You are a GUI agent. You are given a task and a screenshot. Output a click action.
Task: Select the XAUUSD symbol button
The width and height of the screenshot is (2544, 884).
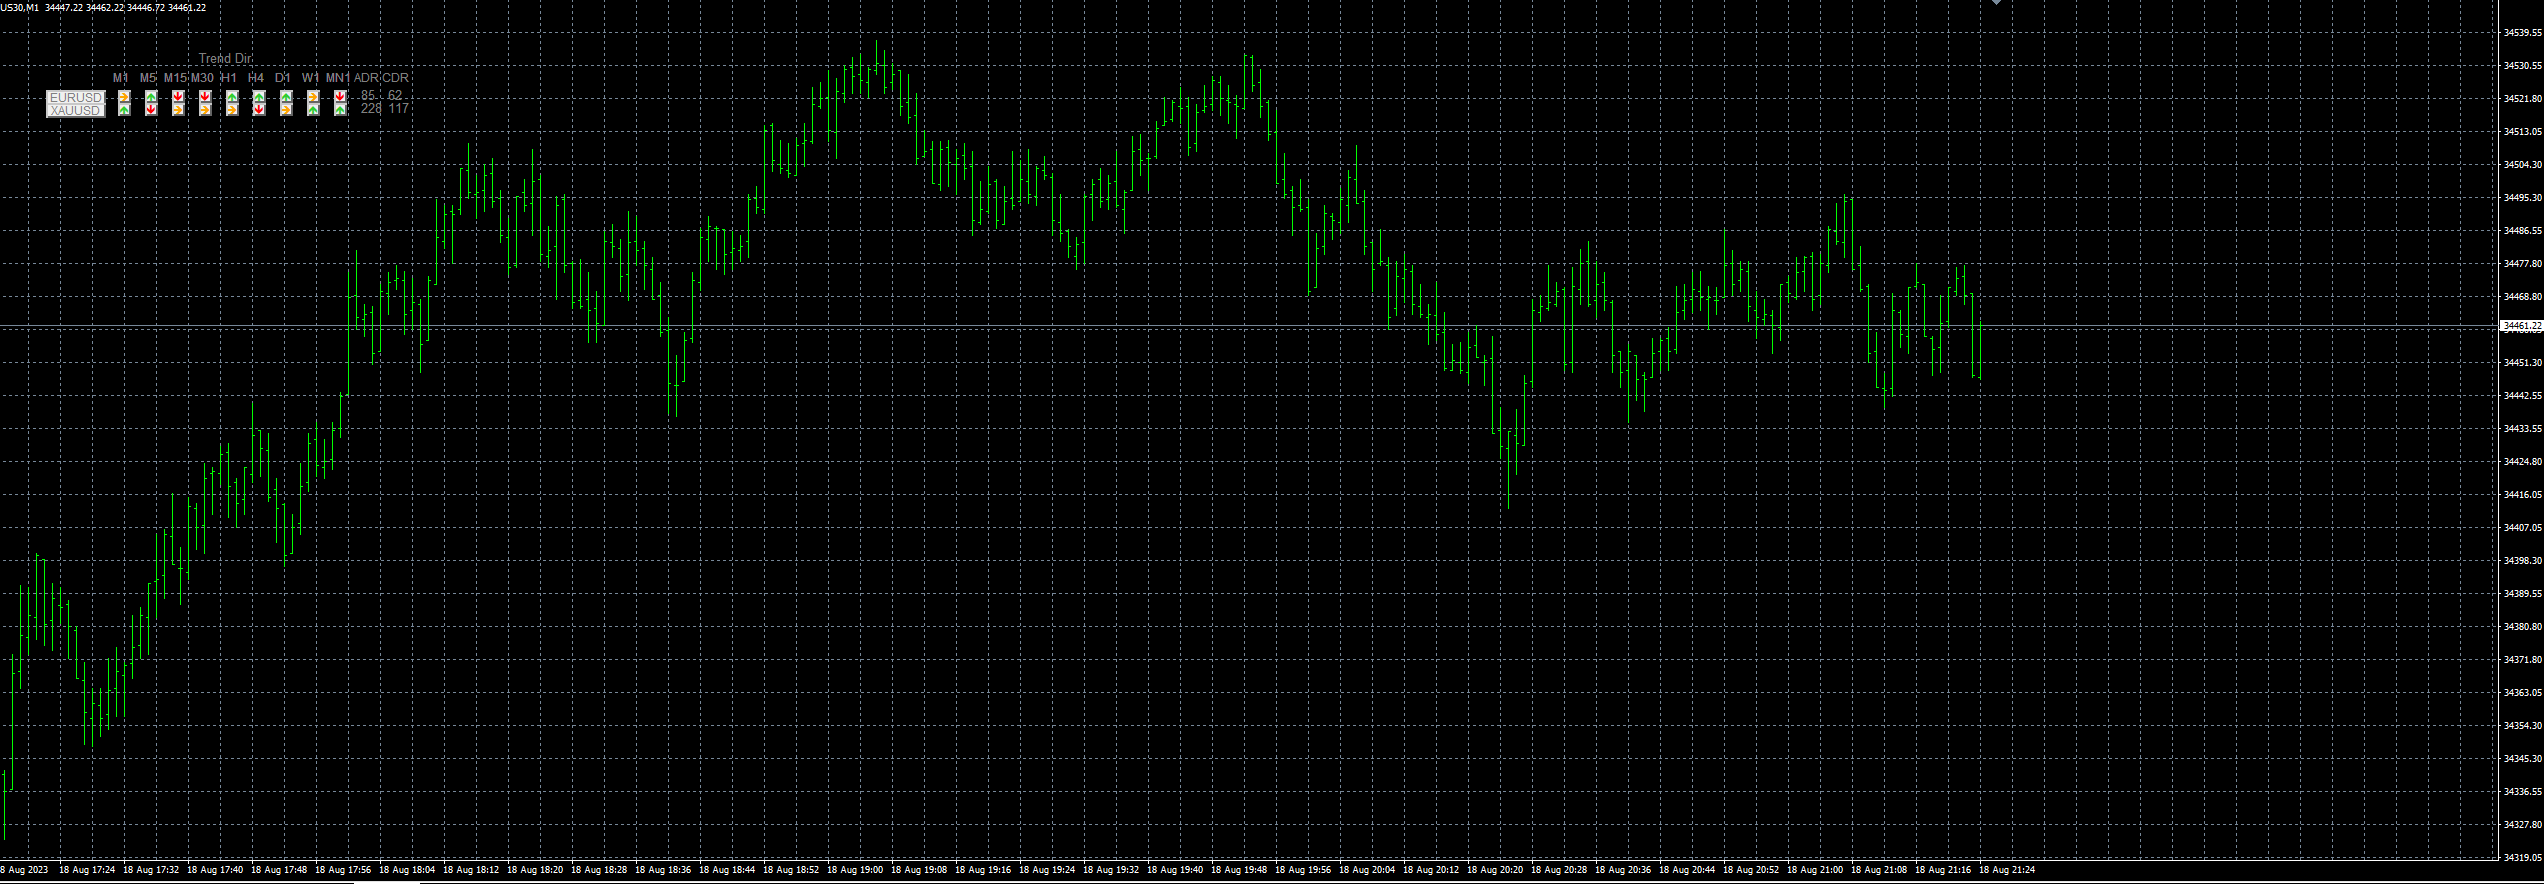(75, 110)
